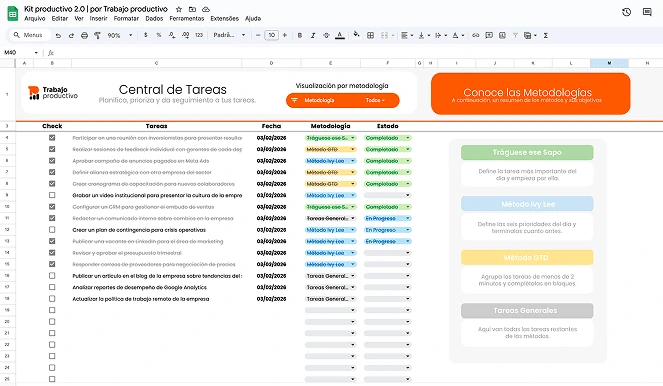
Task: Open the functions sigma menu
Action: pos(546,36)
